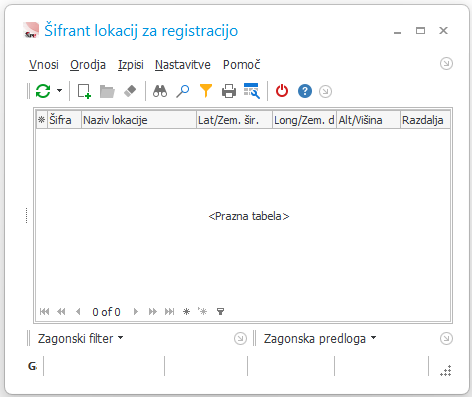Sort by the Naziv lokacije column header
472x397 pixels.
coord(139,120)
